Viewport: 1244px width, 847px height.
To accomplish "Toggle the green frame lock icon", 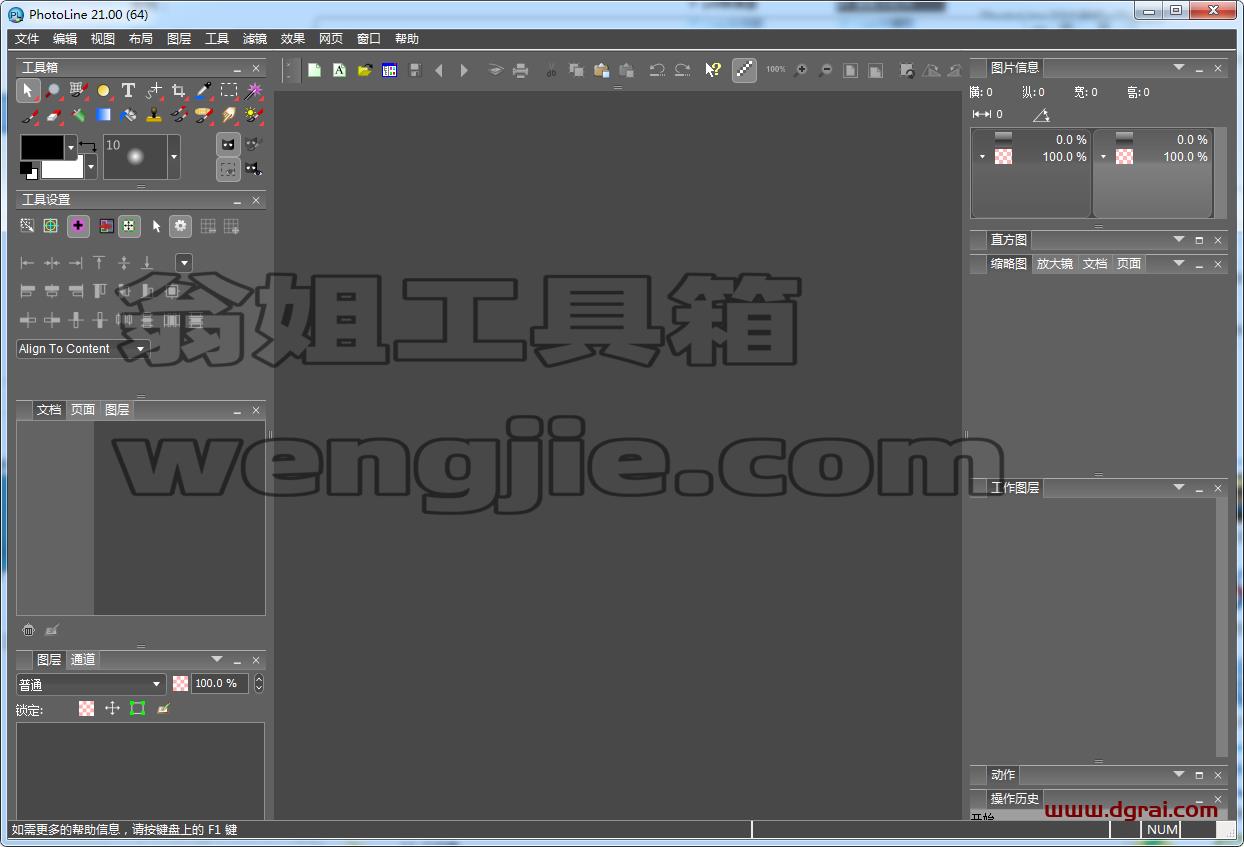I will click(x=138, y=708).
